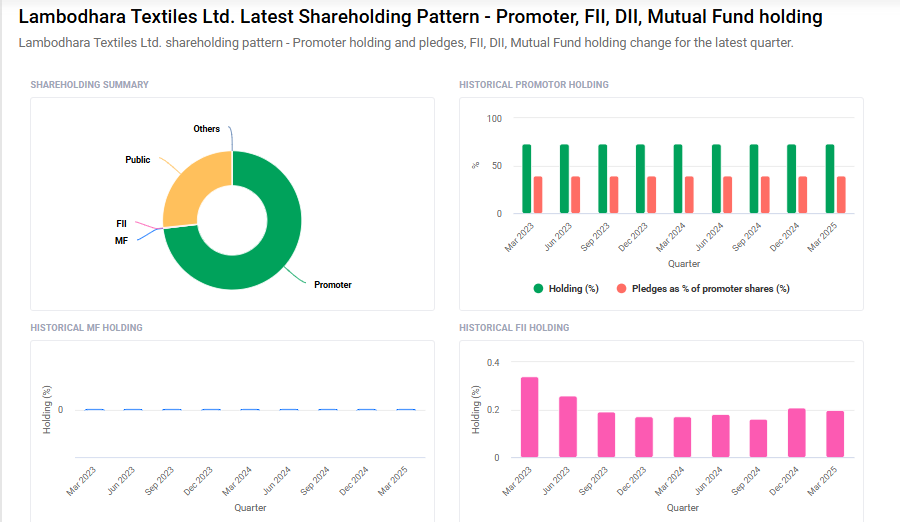Click the Historical FII Holding heading

pyautogui.click(x=514, y=327)
